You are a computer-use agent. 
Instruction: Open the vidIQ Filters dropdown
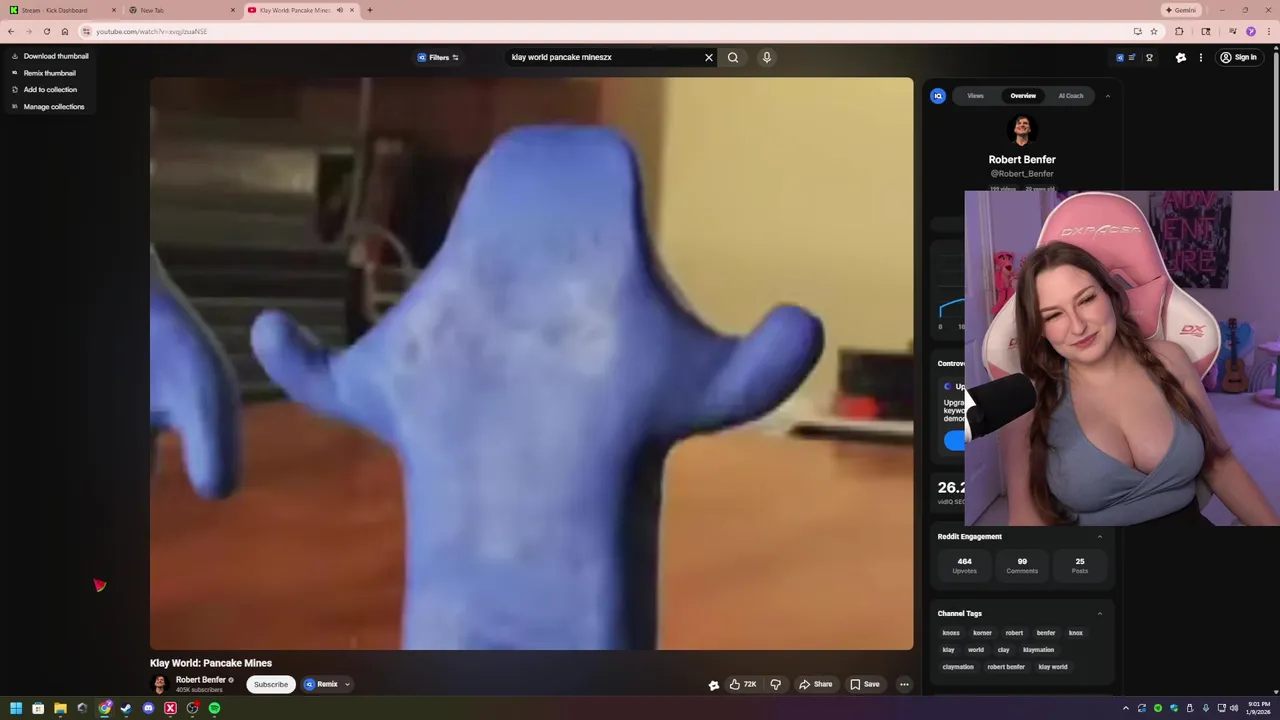(x=438, y=57)
